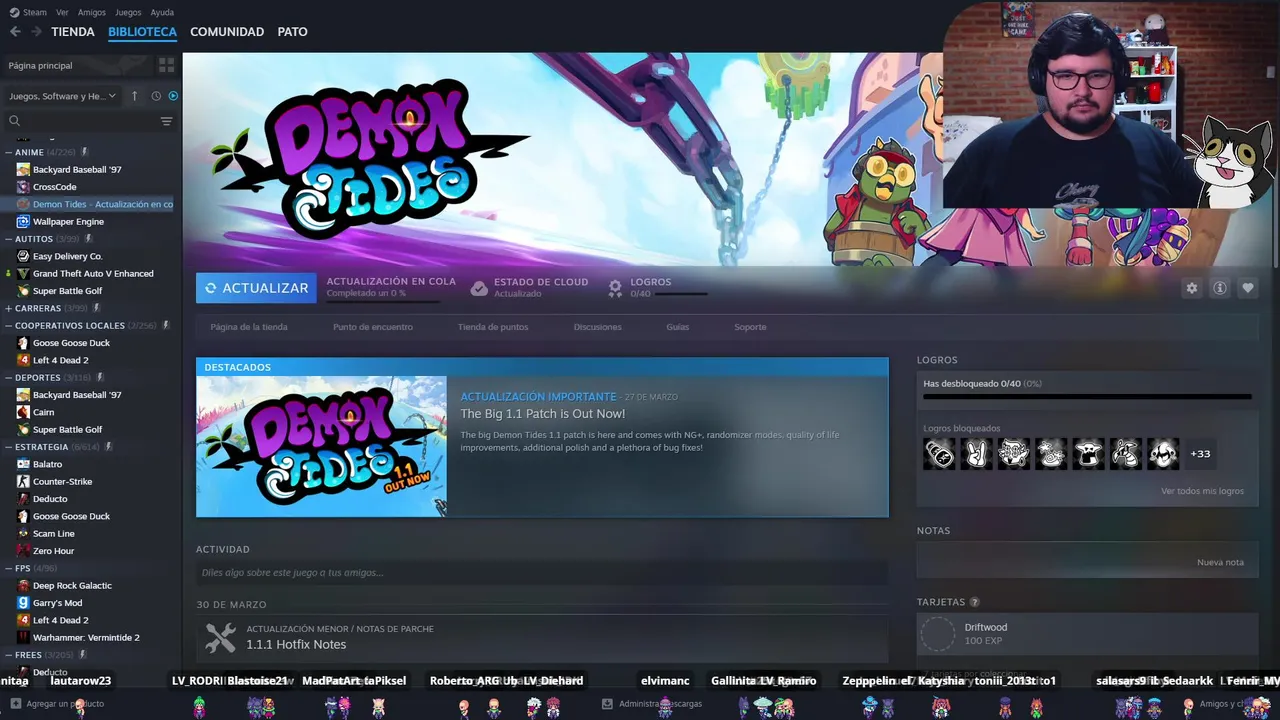1280x720 pixels.
Task: Expand the CARRERAS collection
Action: pyautogui.click(x=9, y=308)
